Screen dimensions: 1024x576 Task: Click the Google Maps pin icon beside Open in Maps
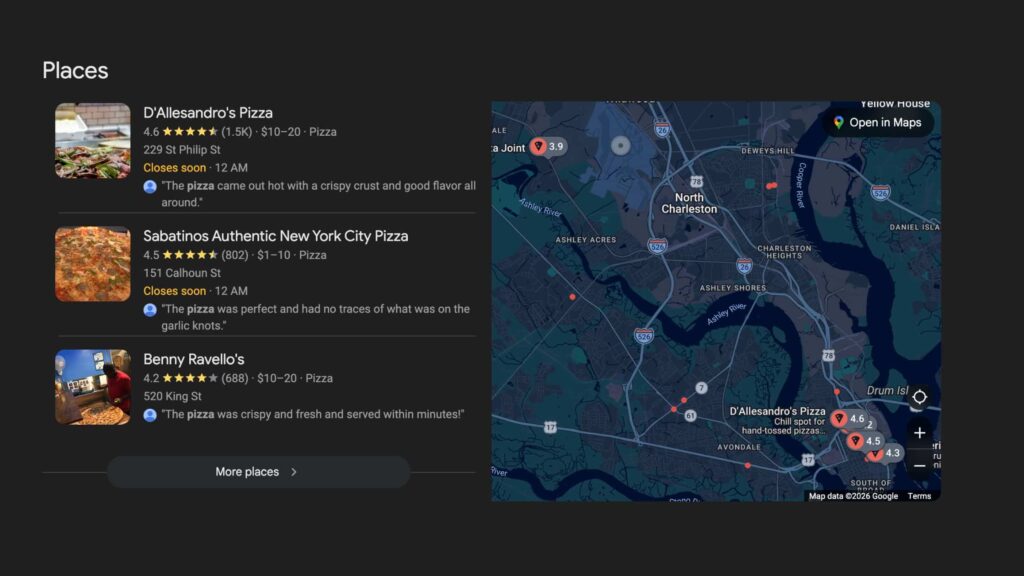coord(837,122)
